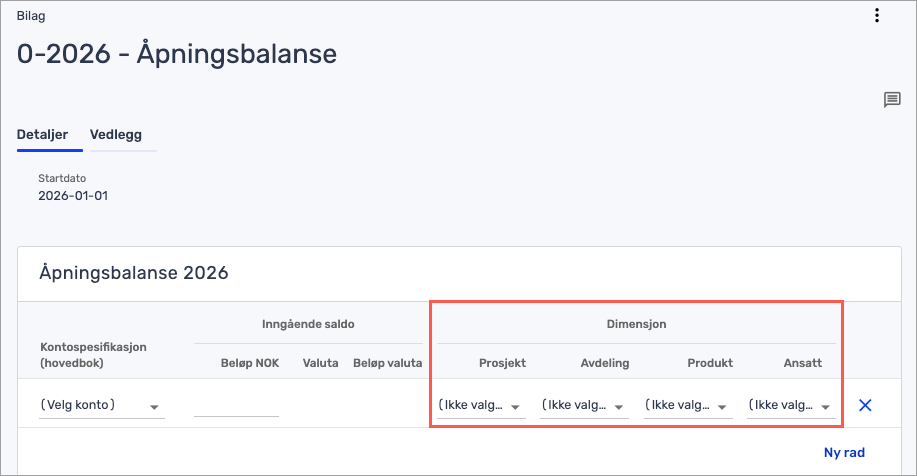
Task: Expand the Ansatt dimension dropdown
Action: pyautogui.click(x=791, y=406)
